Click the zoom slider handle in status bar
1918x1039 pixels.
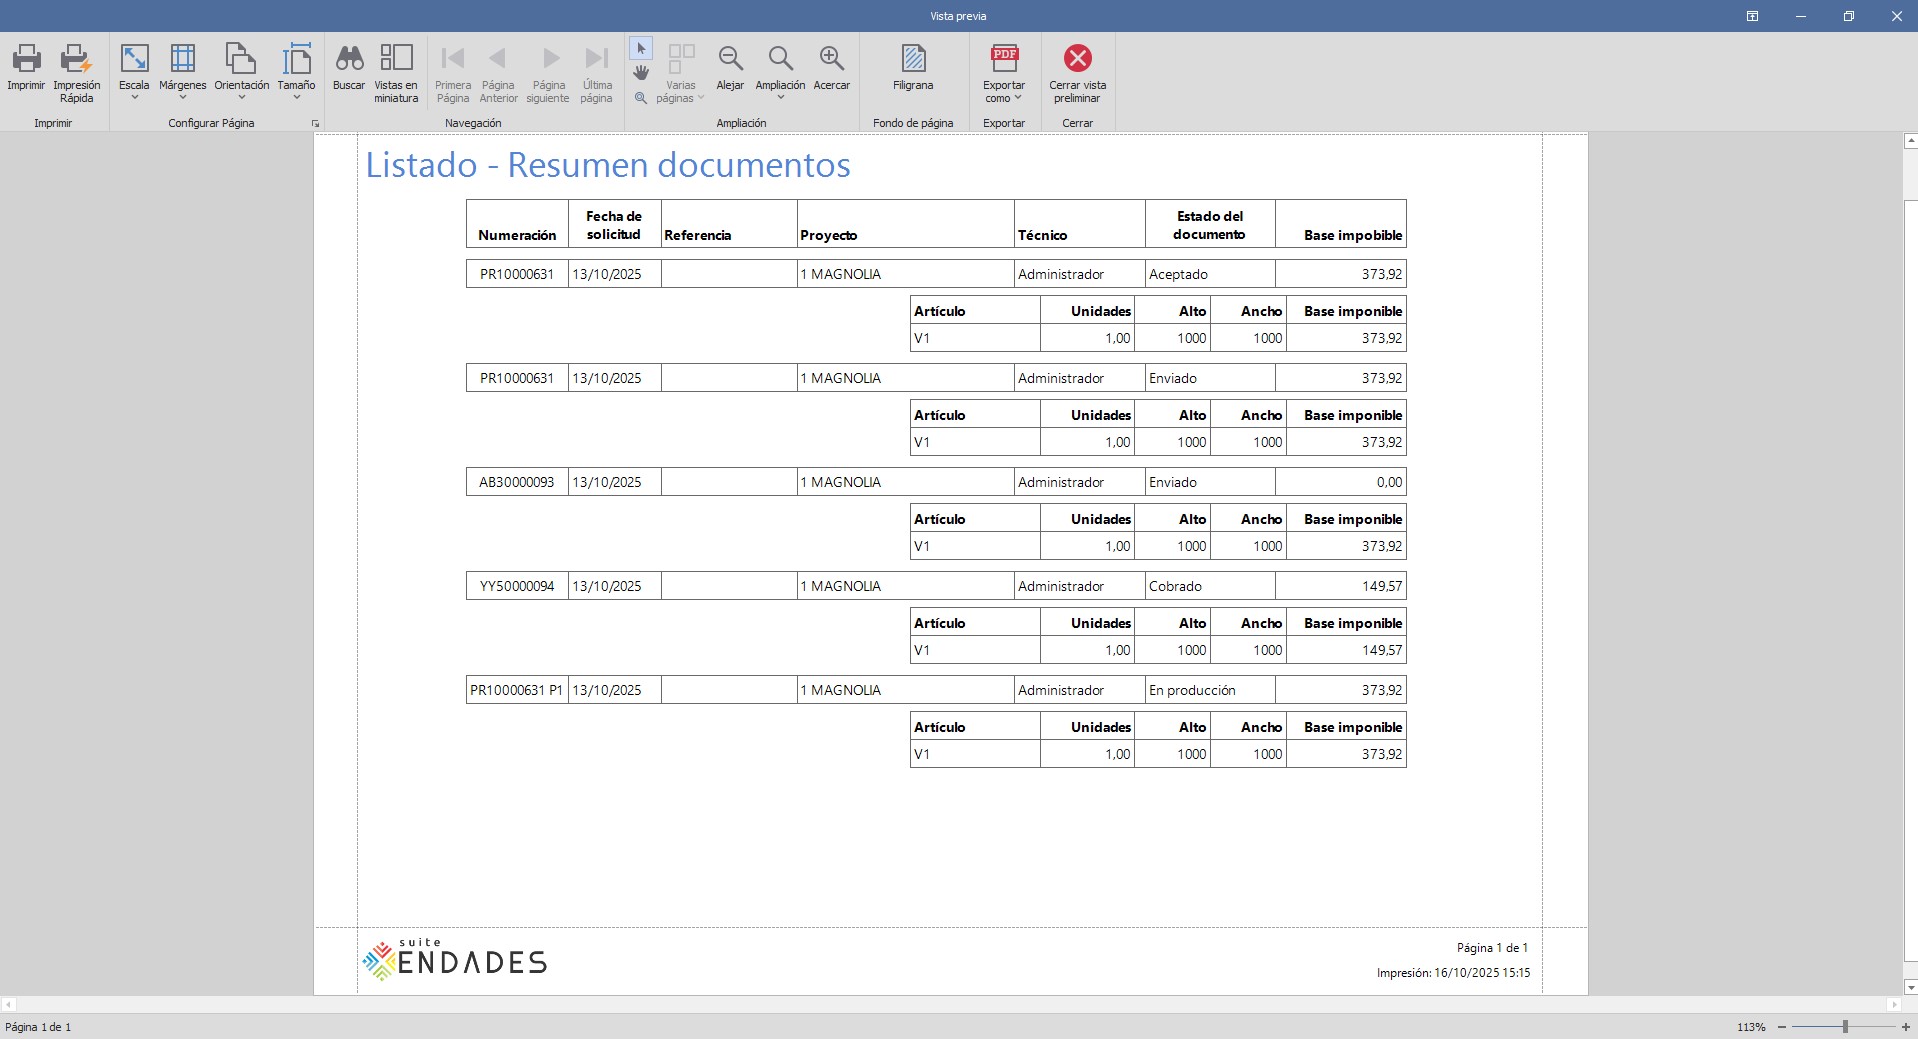pyautogui.click(x=1845, y=1027)
